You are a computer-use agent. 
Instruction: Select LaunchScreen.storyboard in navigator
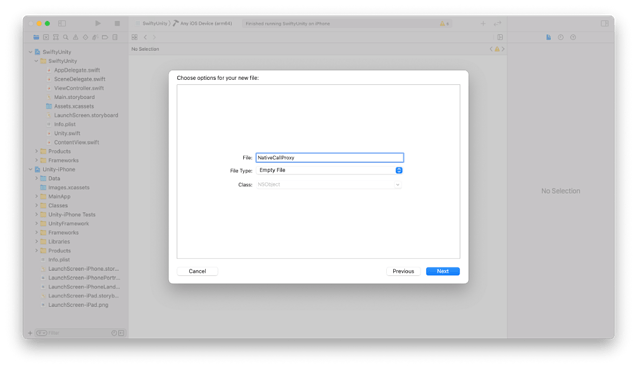coord(86,115)
